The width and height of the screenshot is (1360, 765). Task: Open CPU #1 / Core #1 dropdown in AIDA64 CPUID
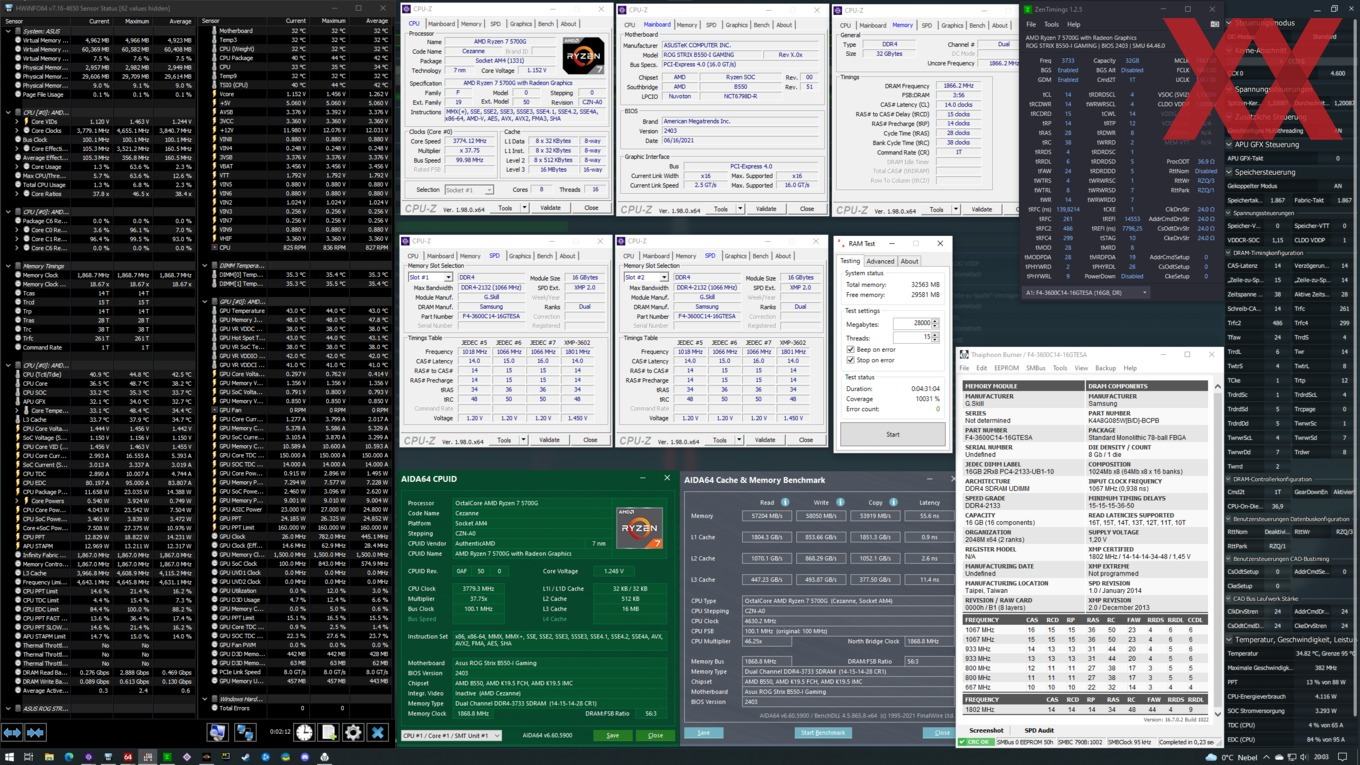(x=451, y=735)
